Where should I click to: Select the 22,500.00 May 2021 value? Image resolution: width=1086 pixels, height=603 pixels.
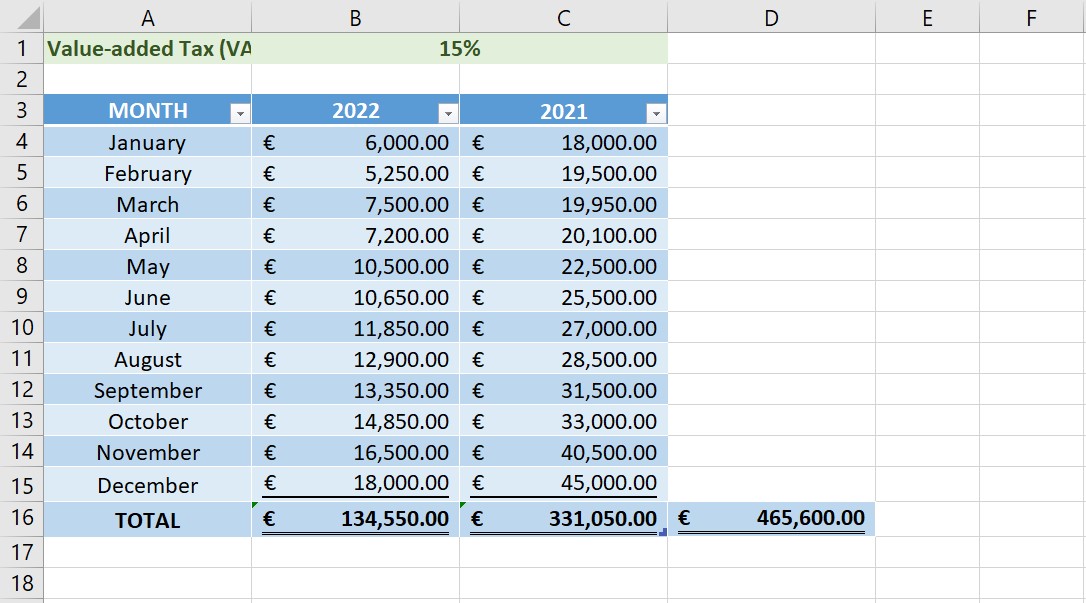point(564,266)
